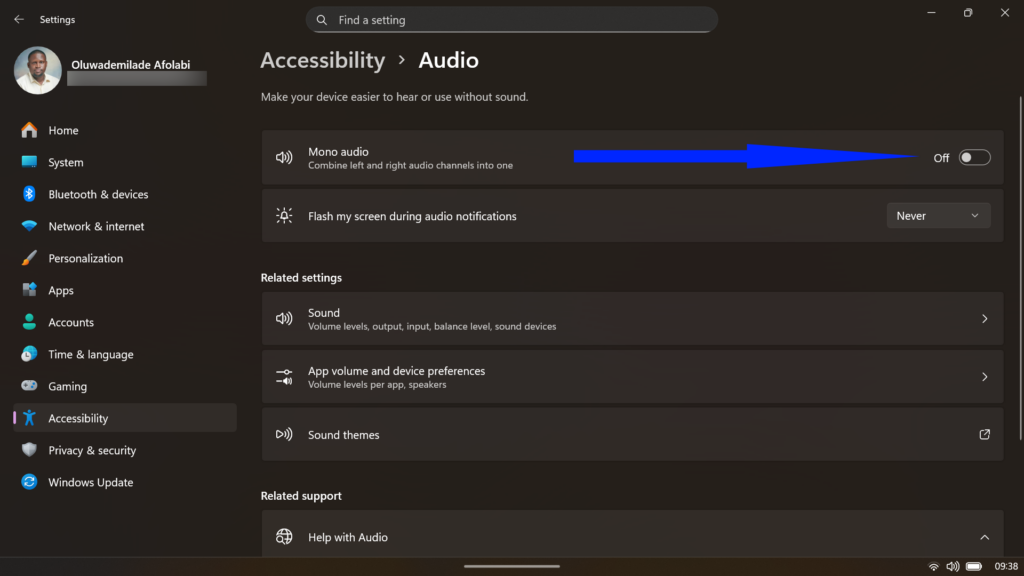Open the Sound settings page
This screenshot has width=1024, height=576.
pos(632,318)
